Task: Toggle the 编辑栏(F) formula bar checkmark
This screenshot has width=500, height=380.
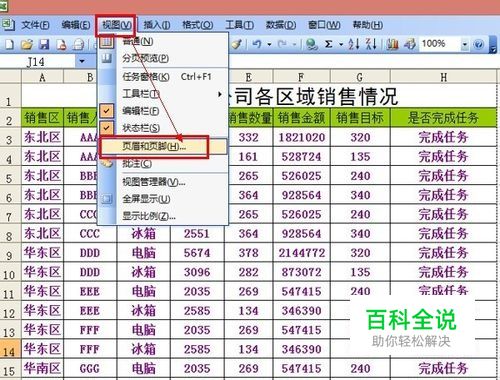Action: (x=106, y=111)
